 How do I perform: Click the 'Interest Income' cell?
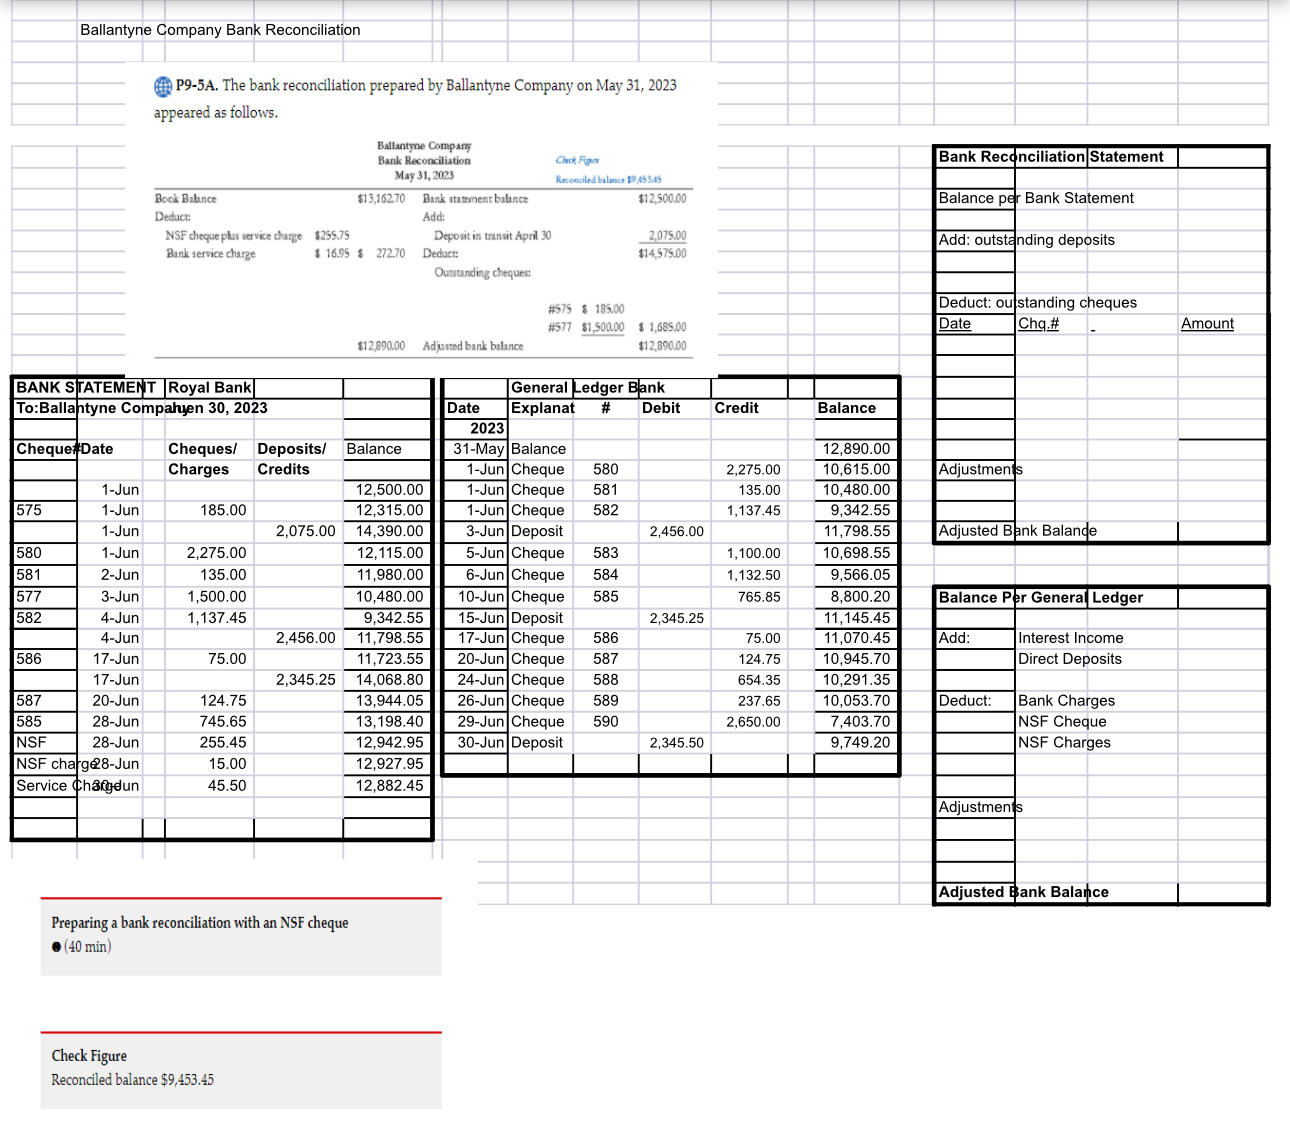(x=1070, y=638)
